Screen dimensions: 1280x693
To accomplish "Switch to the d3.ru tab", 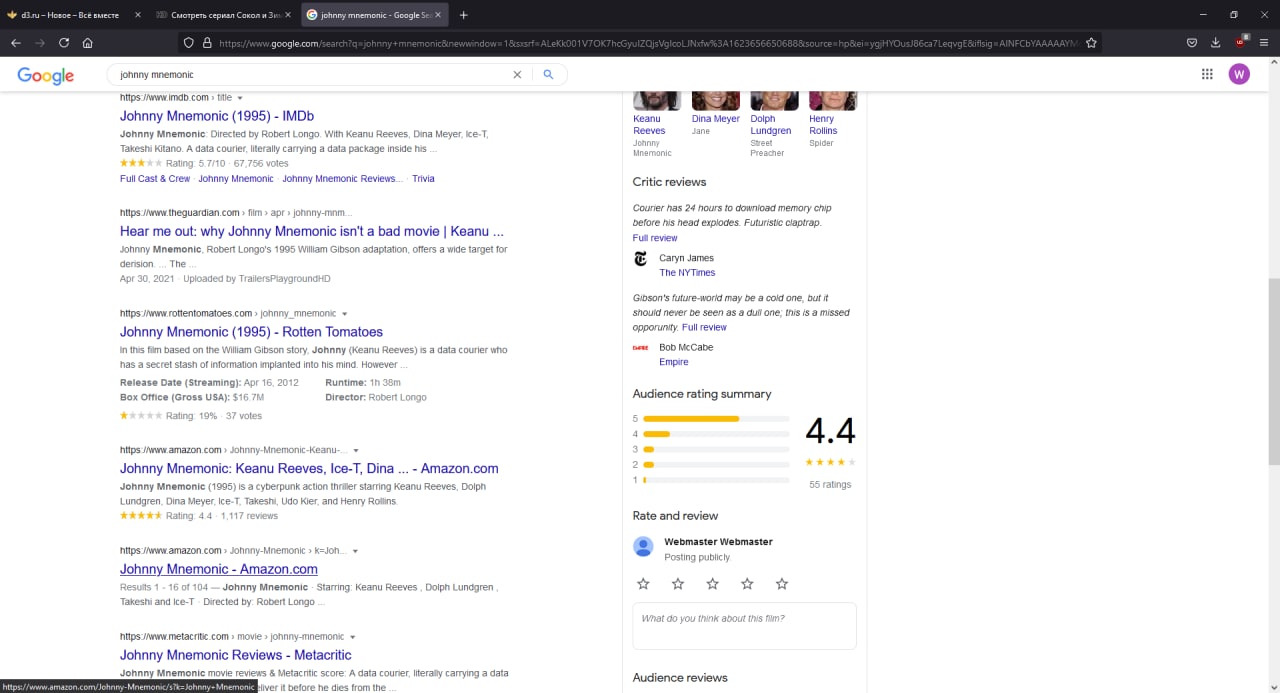I will coord(75,15).
